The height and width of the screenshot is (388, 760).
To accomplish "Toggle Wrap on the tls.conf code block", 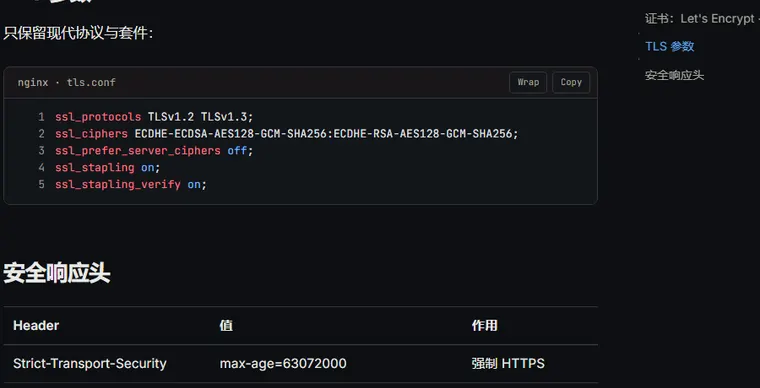I will pos(528,82).
